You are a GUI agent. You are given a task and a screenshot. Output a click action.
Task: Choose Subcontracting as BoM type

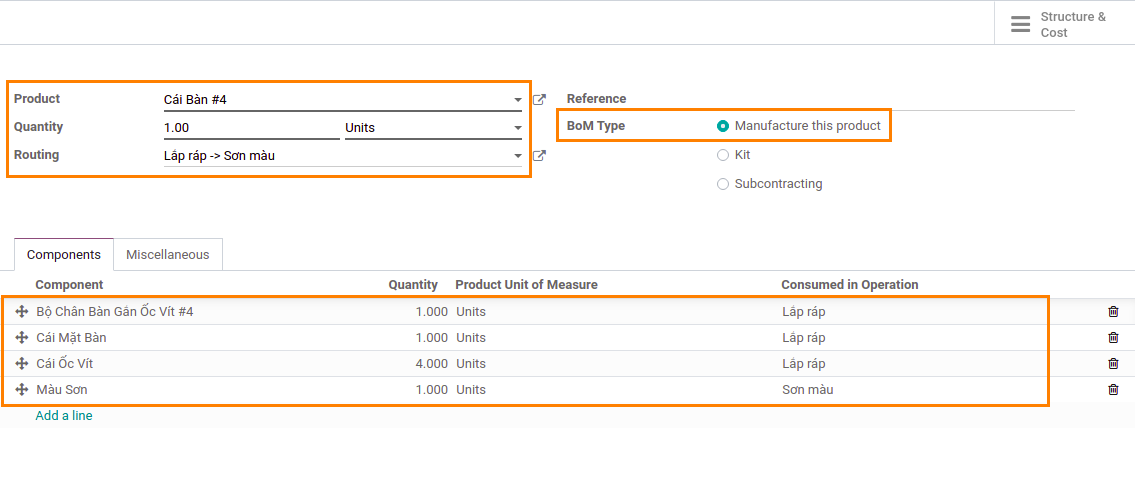[722, 184]
